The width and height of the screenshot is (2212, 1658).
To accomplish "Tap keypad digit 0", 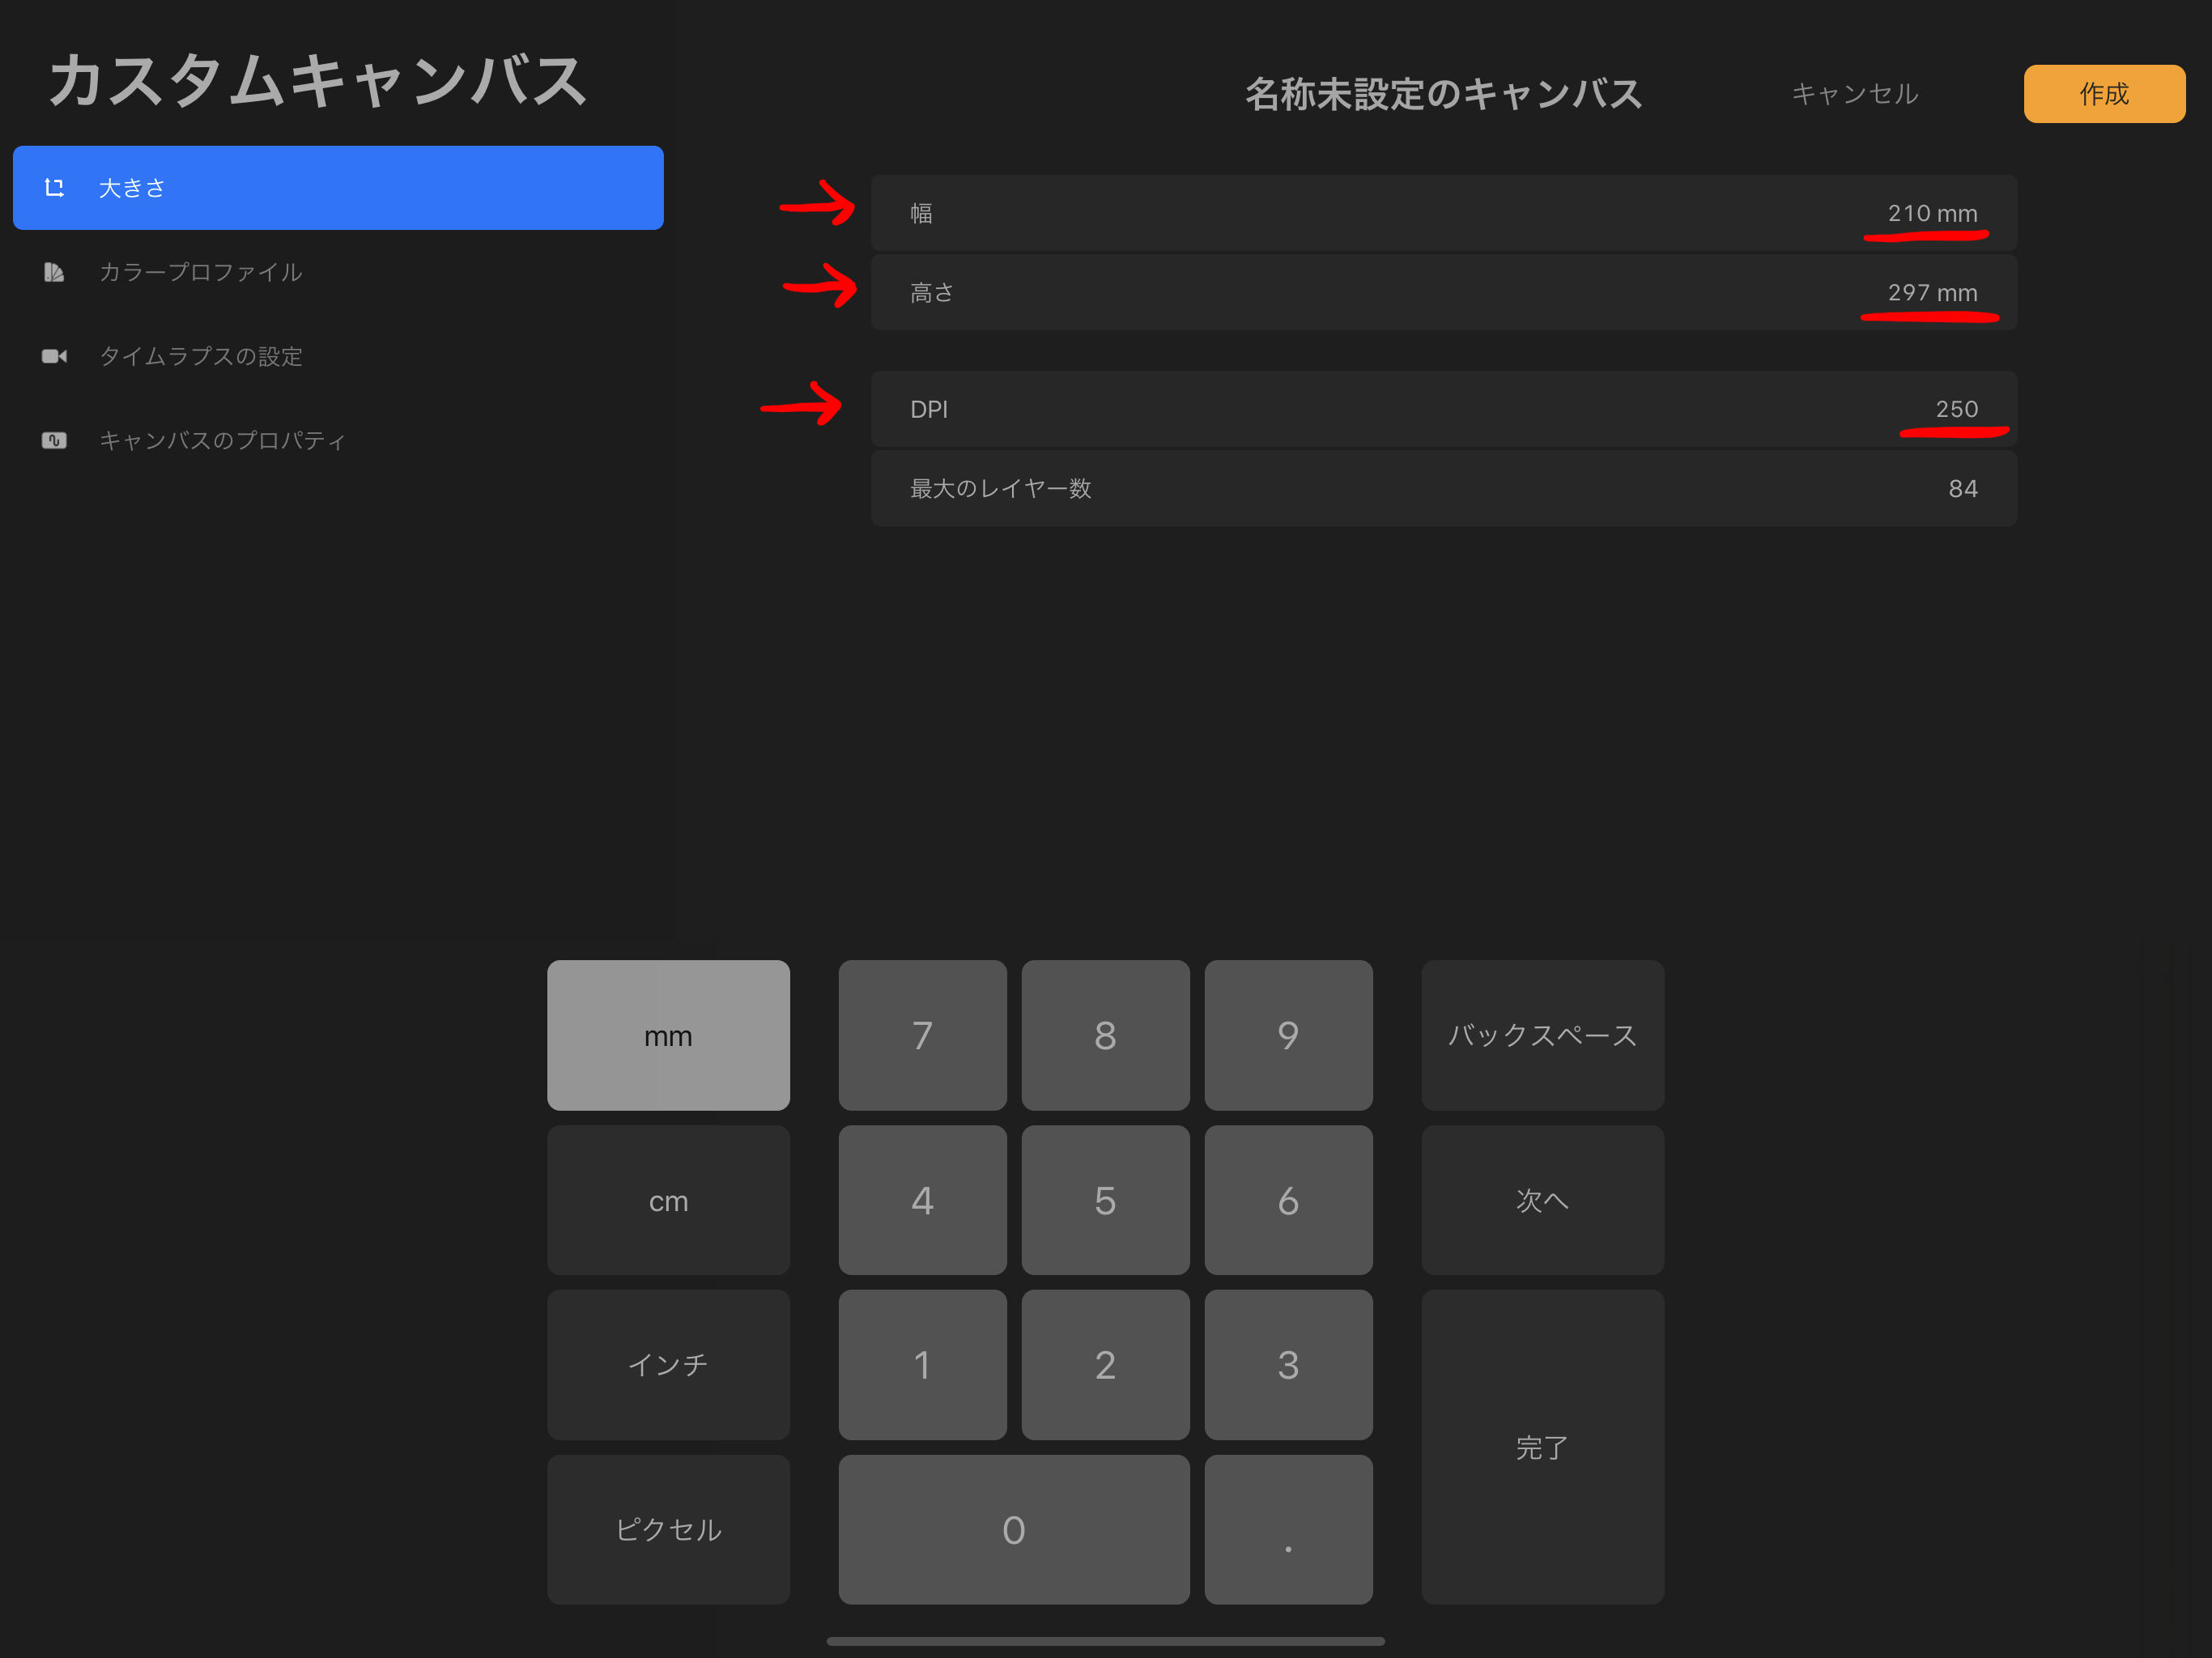I will pyautogui.click(x=1014, y=1529).
